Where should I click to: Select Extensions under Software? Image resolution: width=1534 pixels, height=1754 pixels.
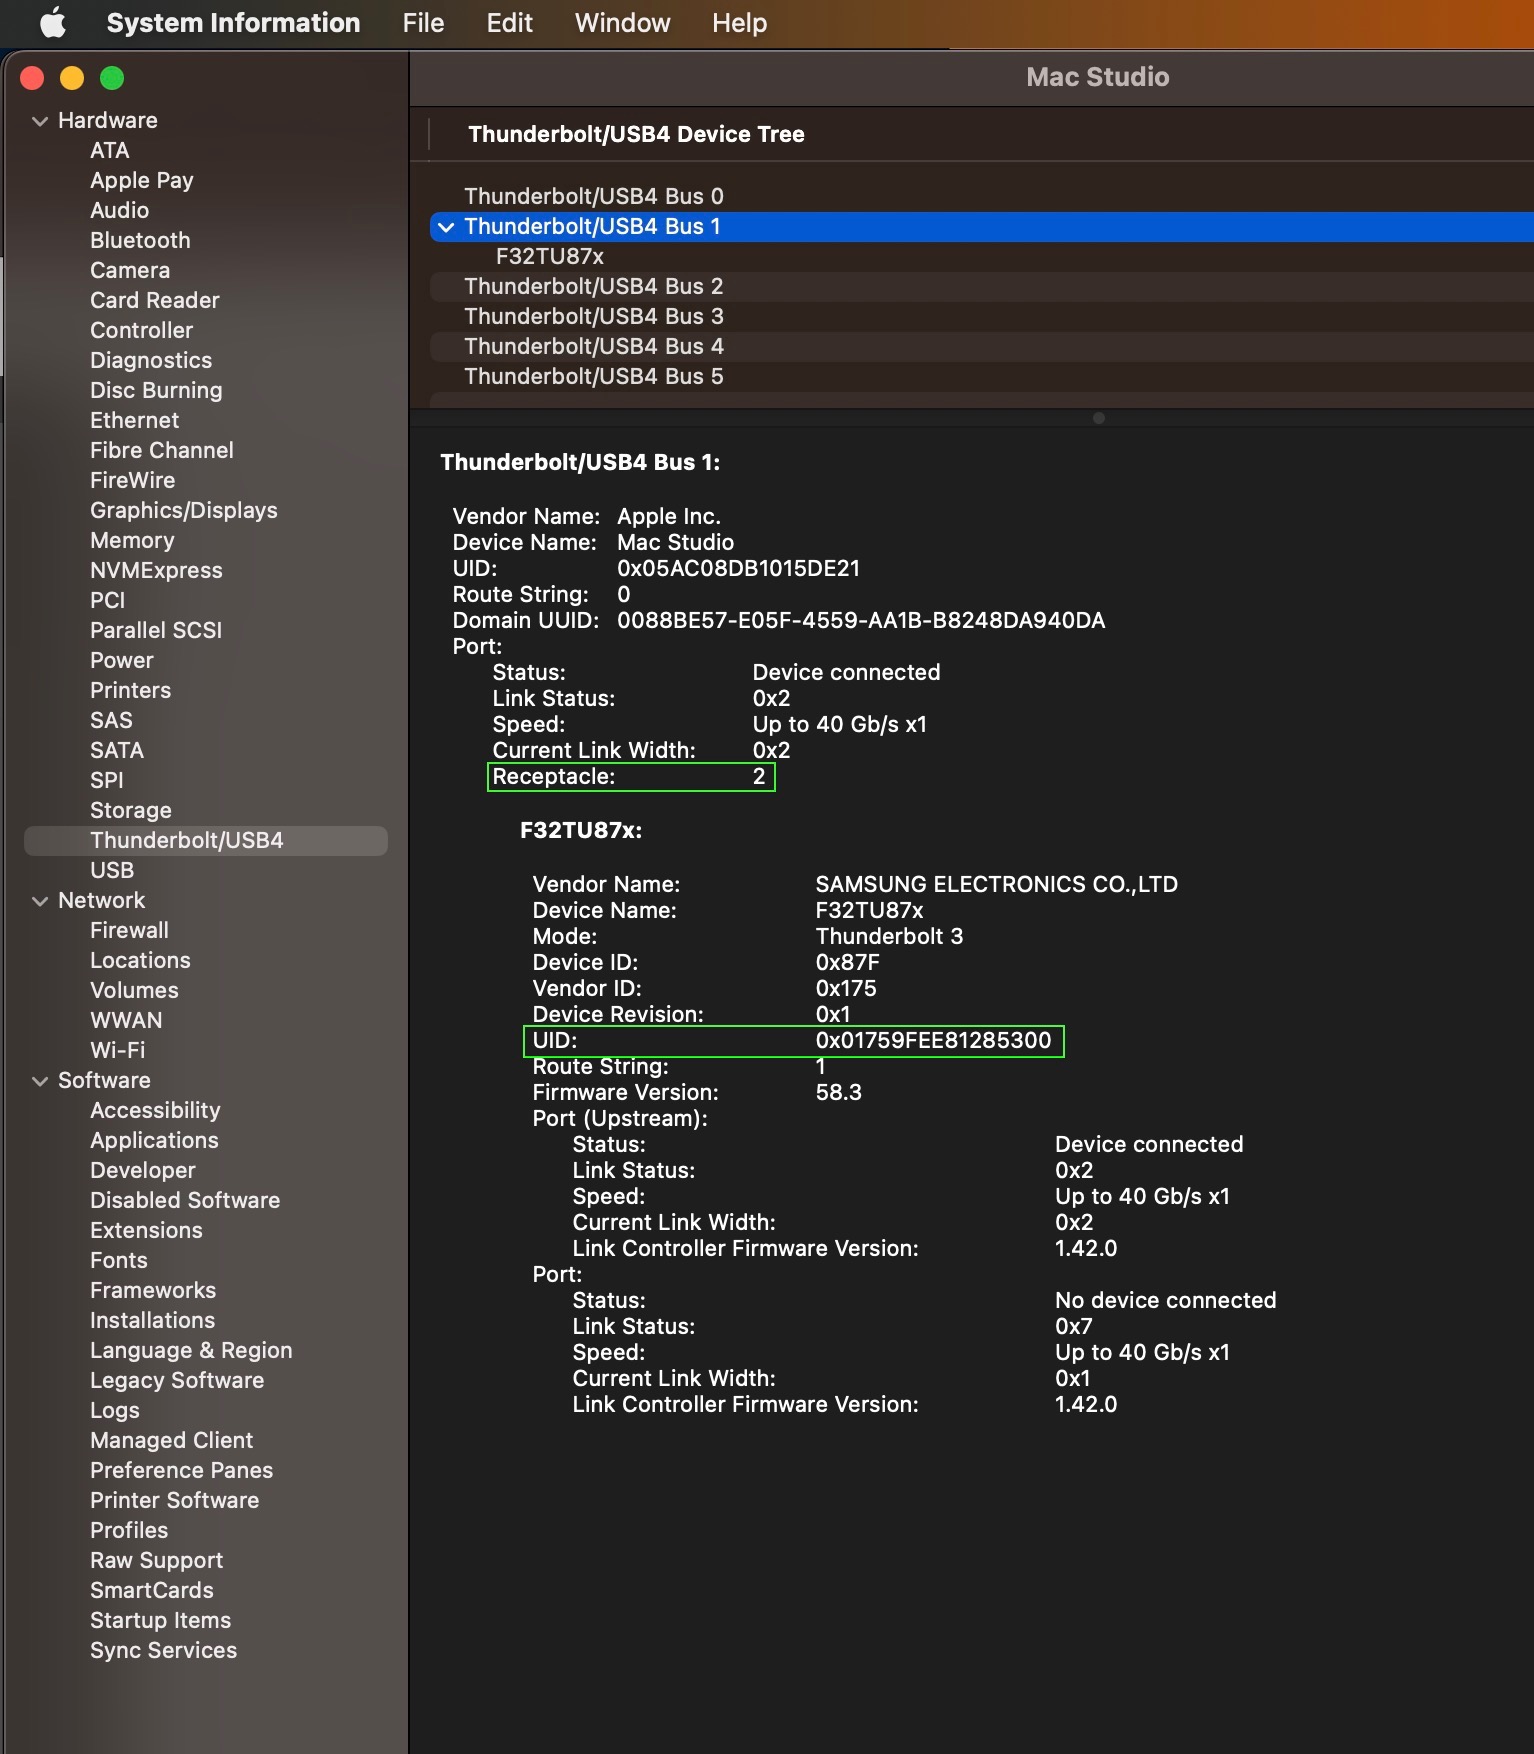(x=146, y=1230)
